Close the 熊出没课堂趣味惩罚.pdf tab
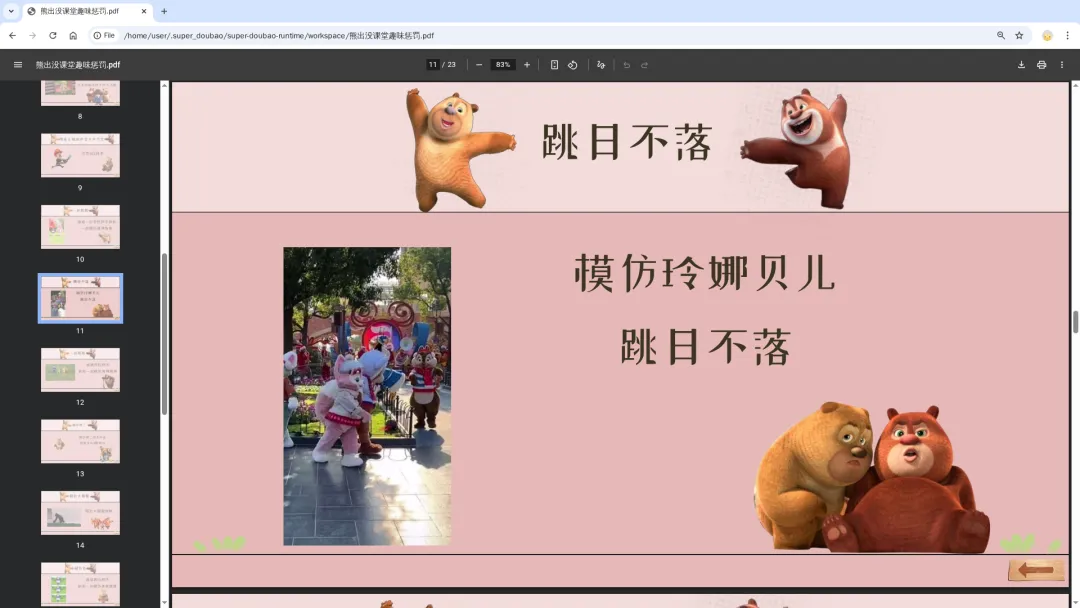 click(144, 11)
